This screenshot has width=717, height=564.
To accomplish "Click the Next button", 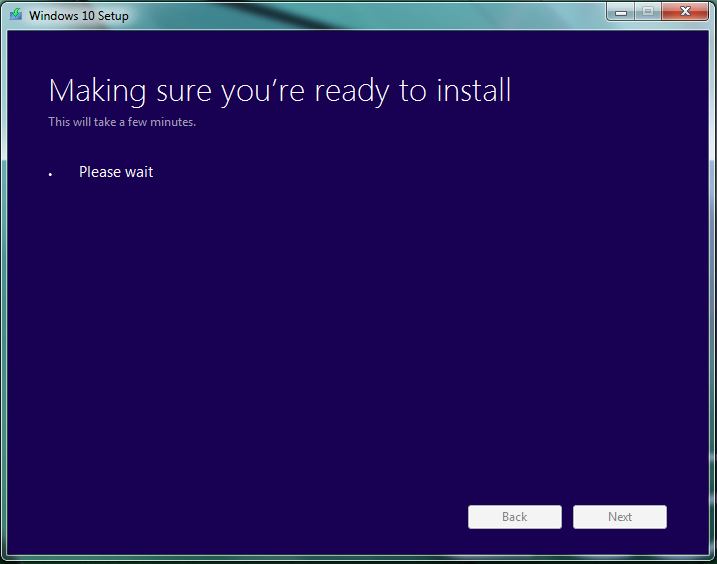I will [x=620, y=517].
